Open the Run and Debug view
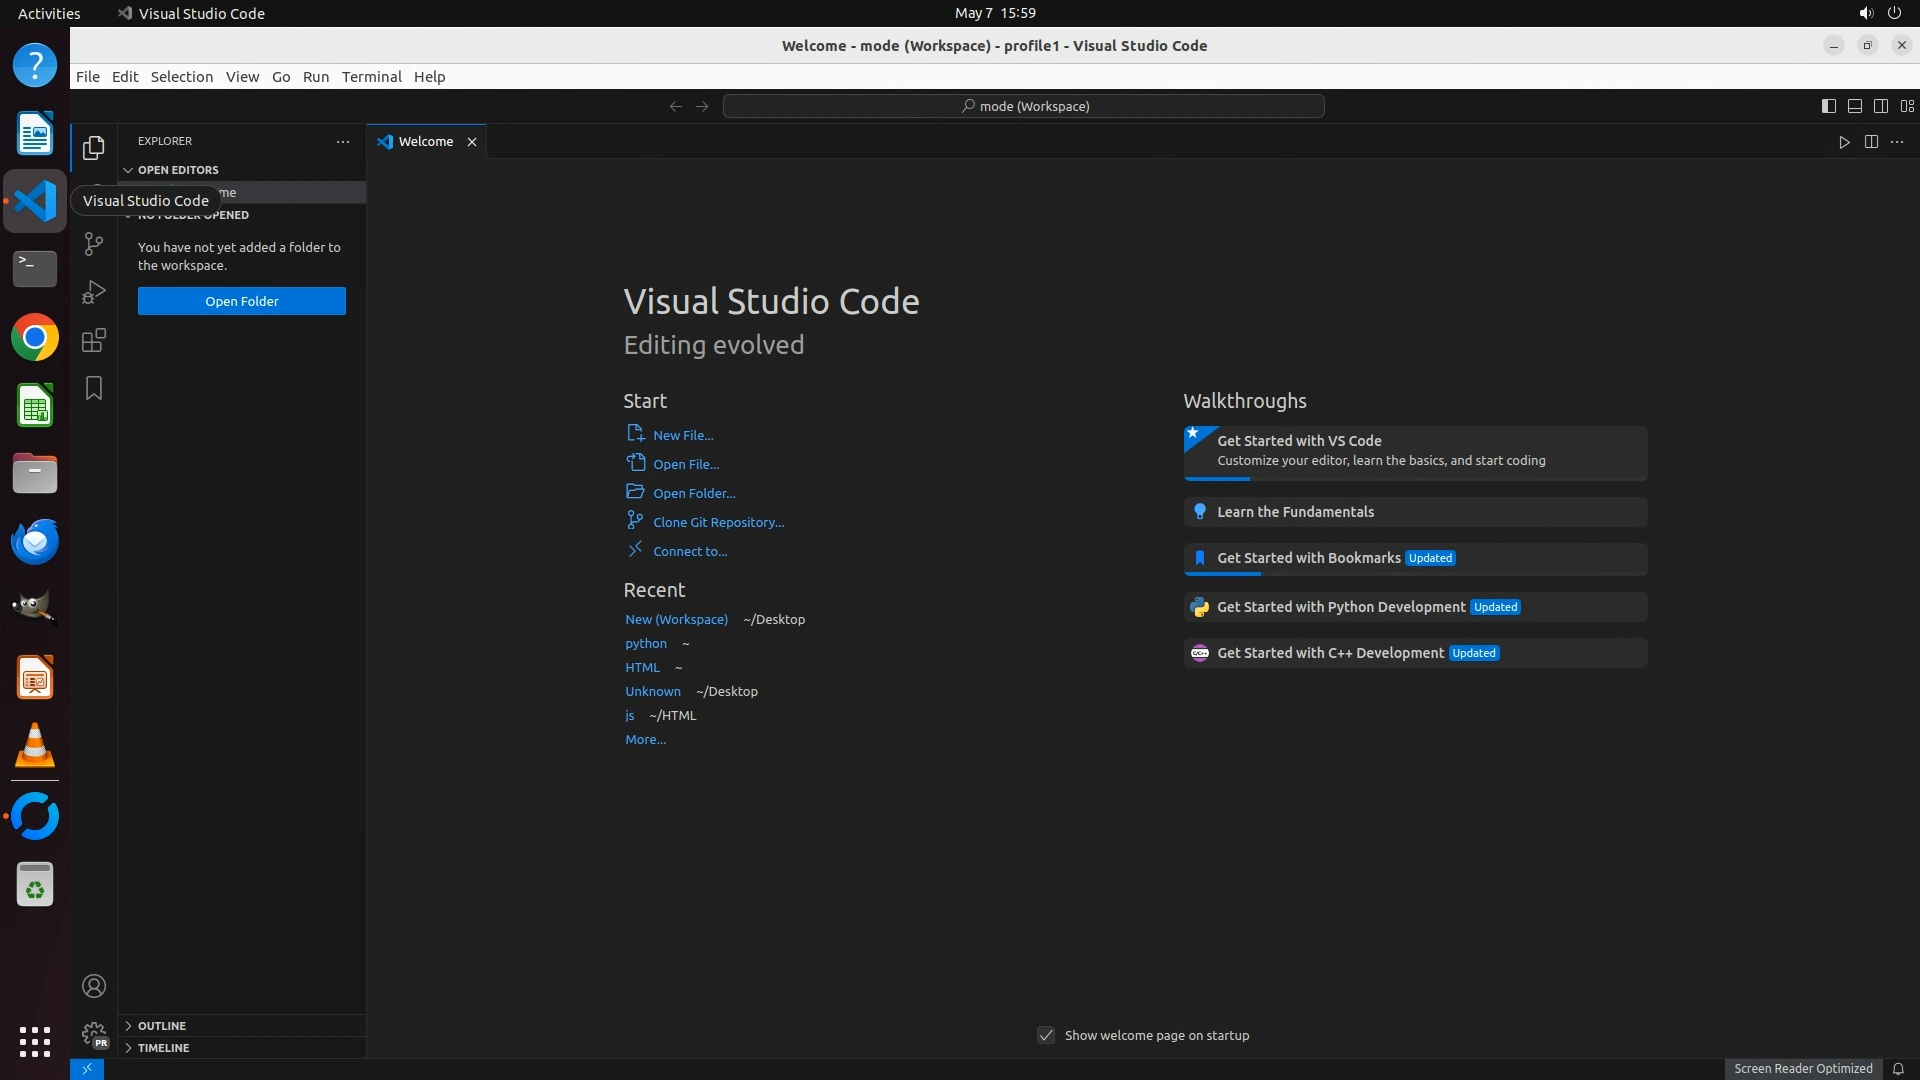The height and width of the screenshot is (1080, 1920). [x=94, y=292]
